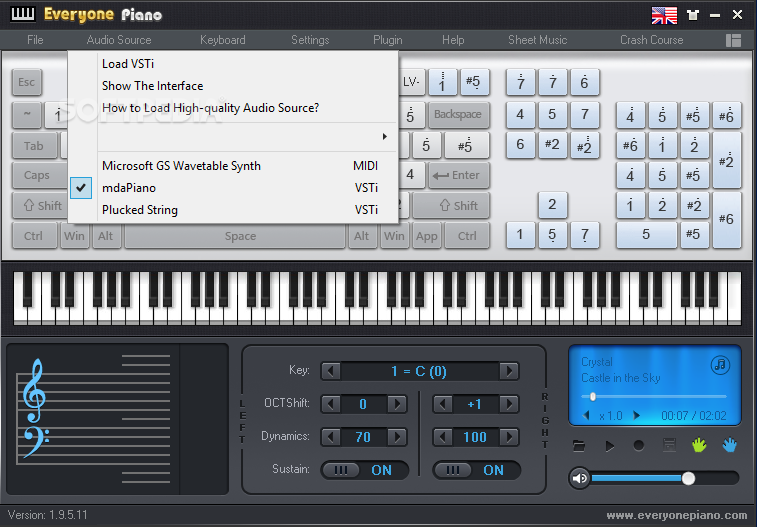
Task: Shift Key right arrow
Action: (509, 371)
